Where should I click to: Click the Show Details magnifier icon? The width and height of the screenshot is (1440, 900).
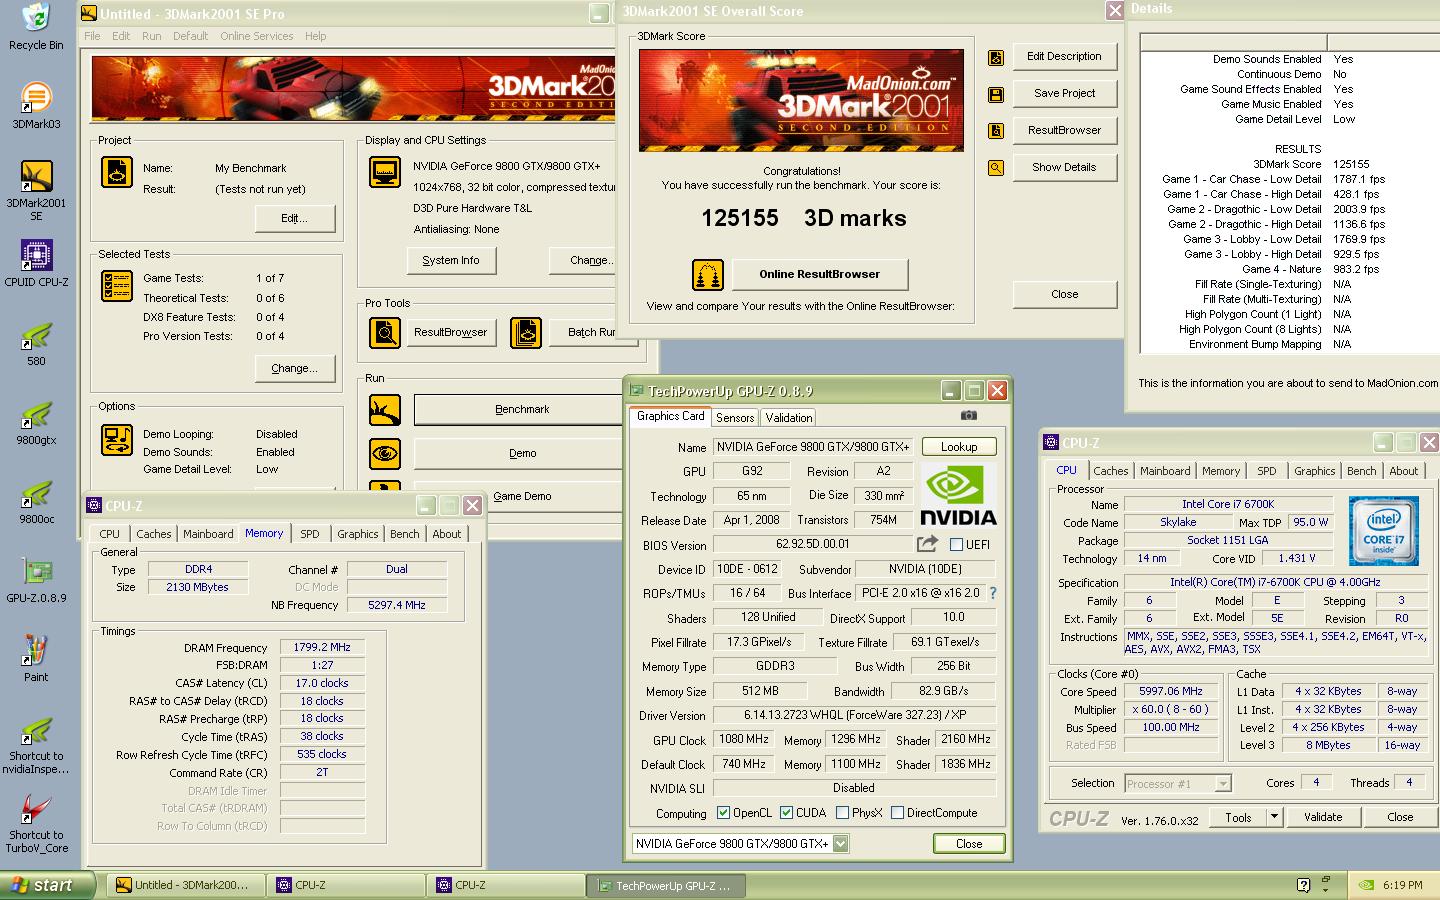tap(996, 168)
